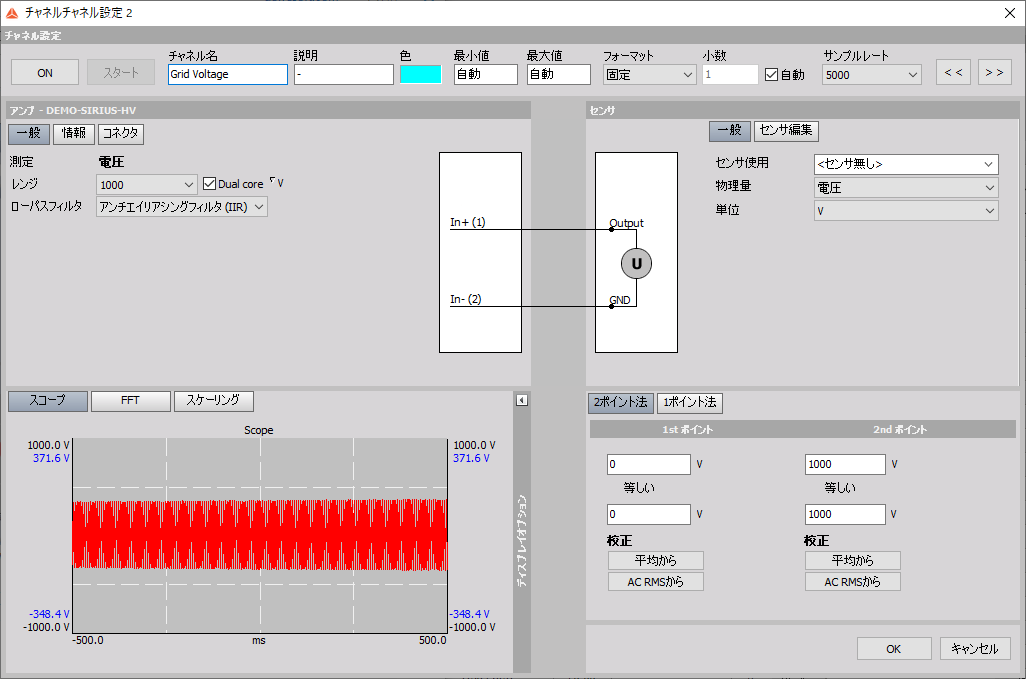Click the In- (2) label
This screenshot has width=1026, height=679.
(465, 299)
